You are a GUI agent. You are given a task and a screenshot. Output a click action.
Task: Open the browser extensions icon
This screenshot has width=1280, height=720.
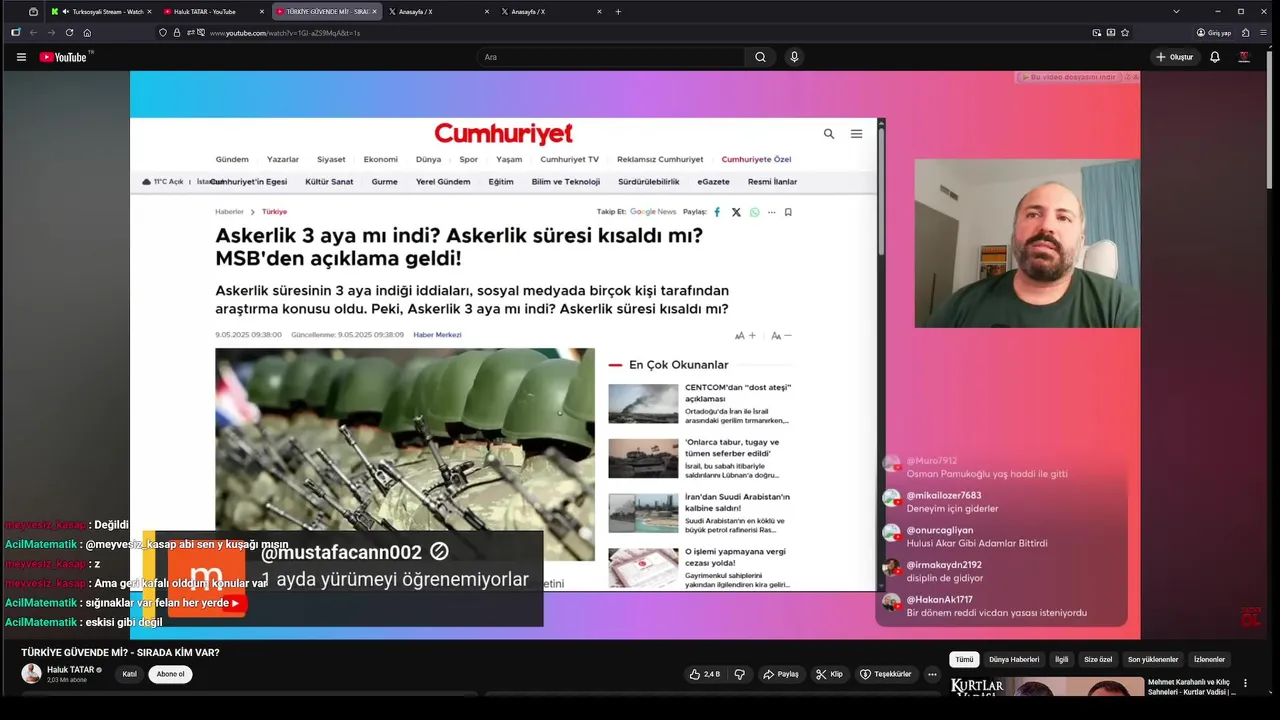coord(1246,33)
